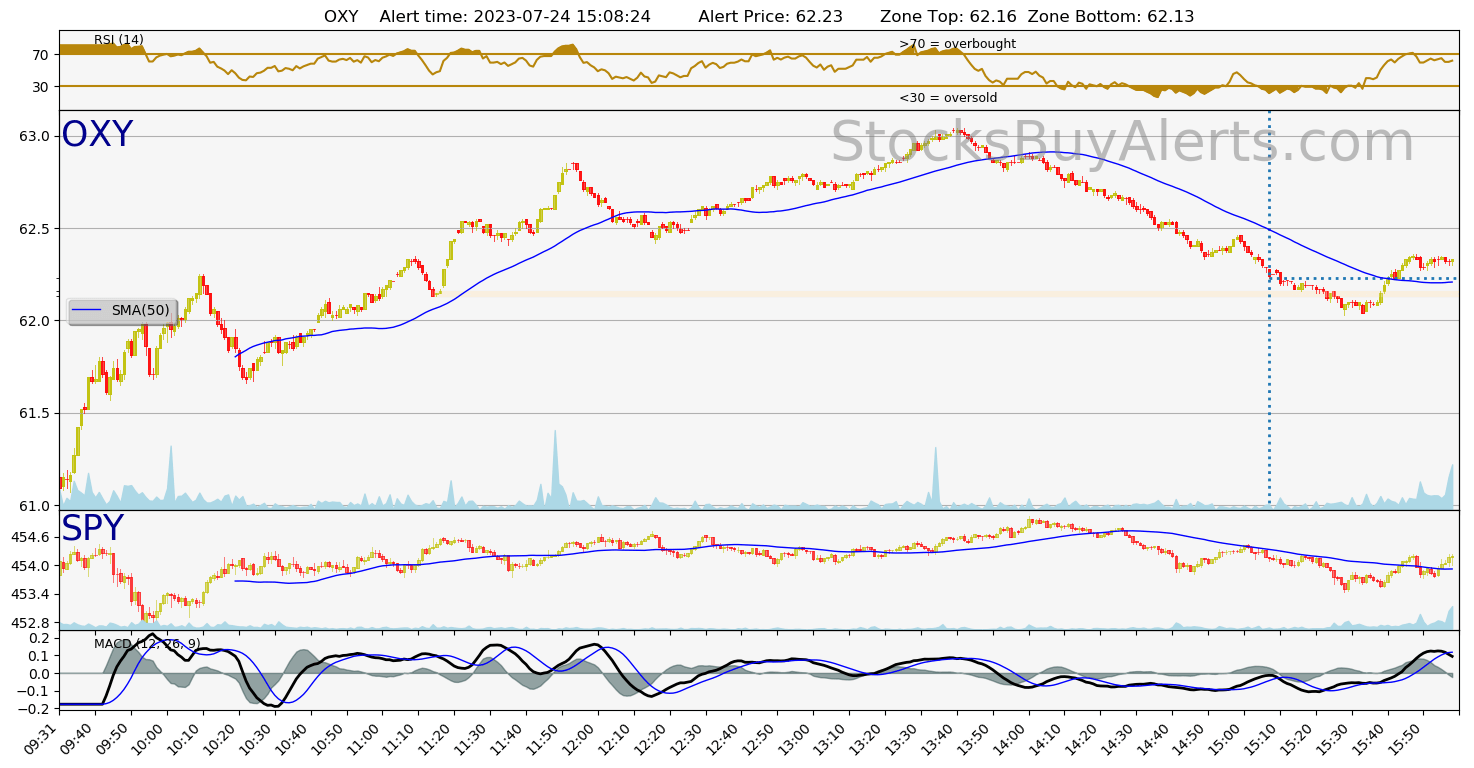Click the 62.0 price axis label
The image size is (1474, 768).
click(36, 321)
